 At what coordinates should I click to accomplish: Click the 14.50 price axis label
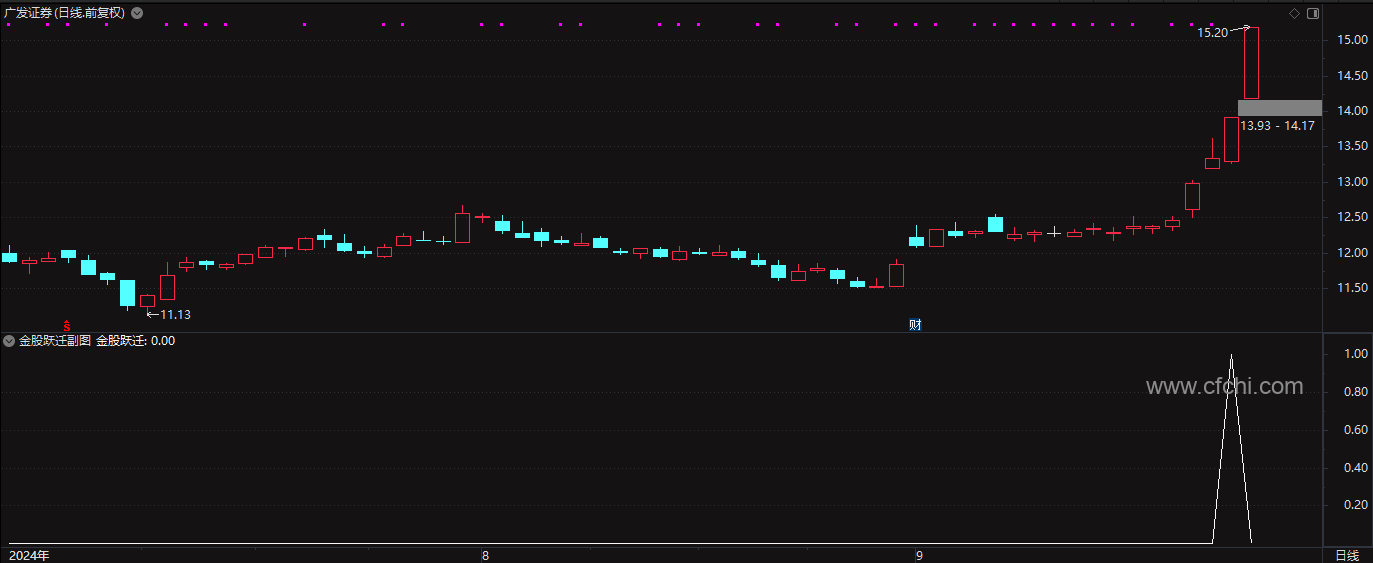(x=1352, y=76)
